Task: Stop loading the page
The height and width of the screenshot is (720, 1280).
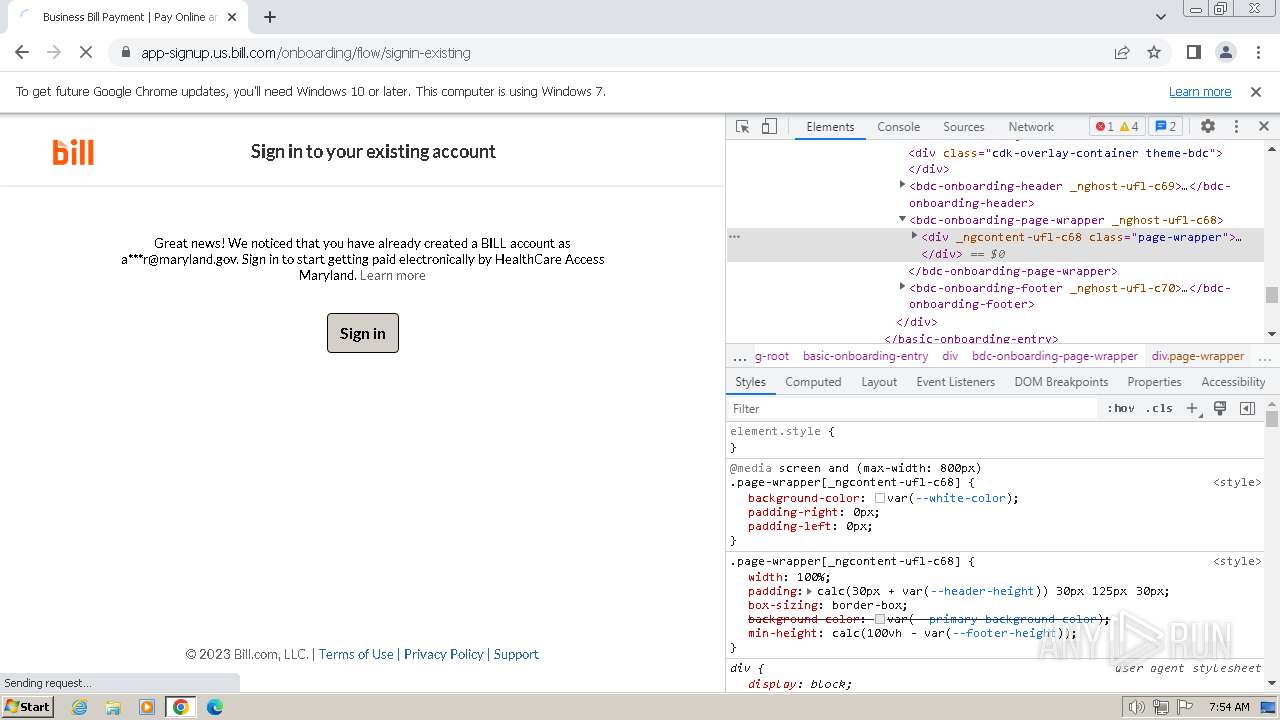Action: [85, 52]
